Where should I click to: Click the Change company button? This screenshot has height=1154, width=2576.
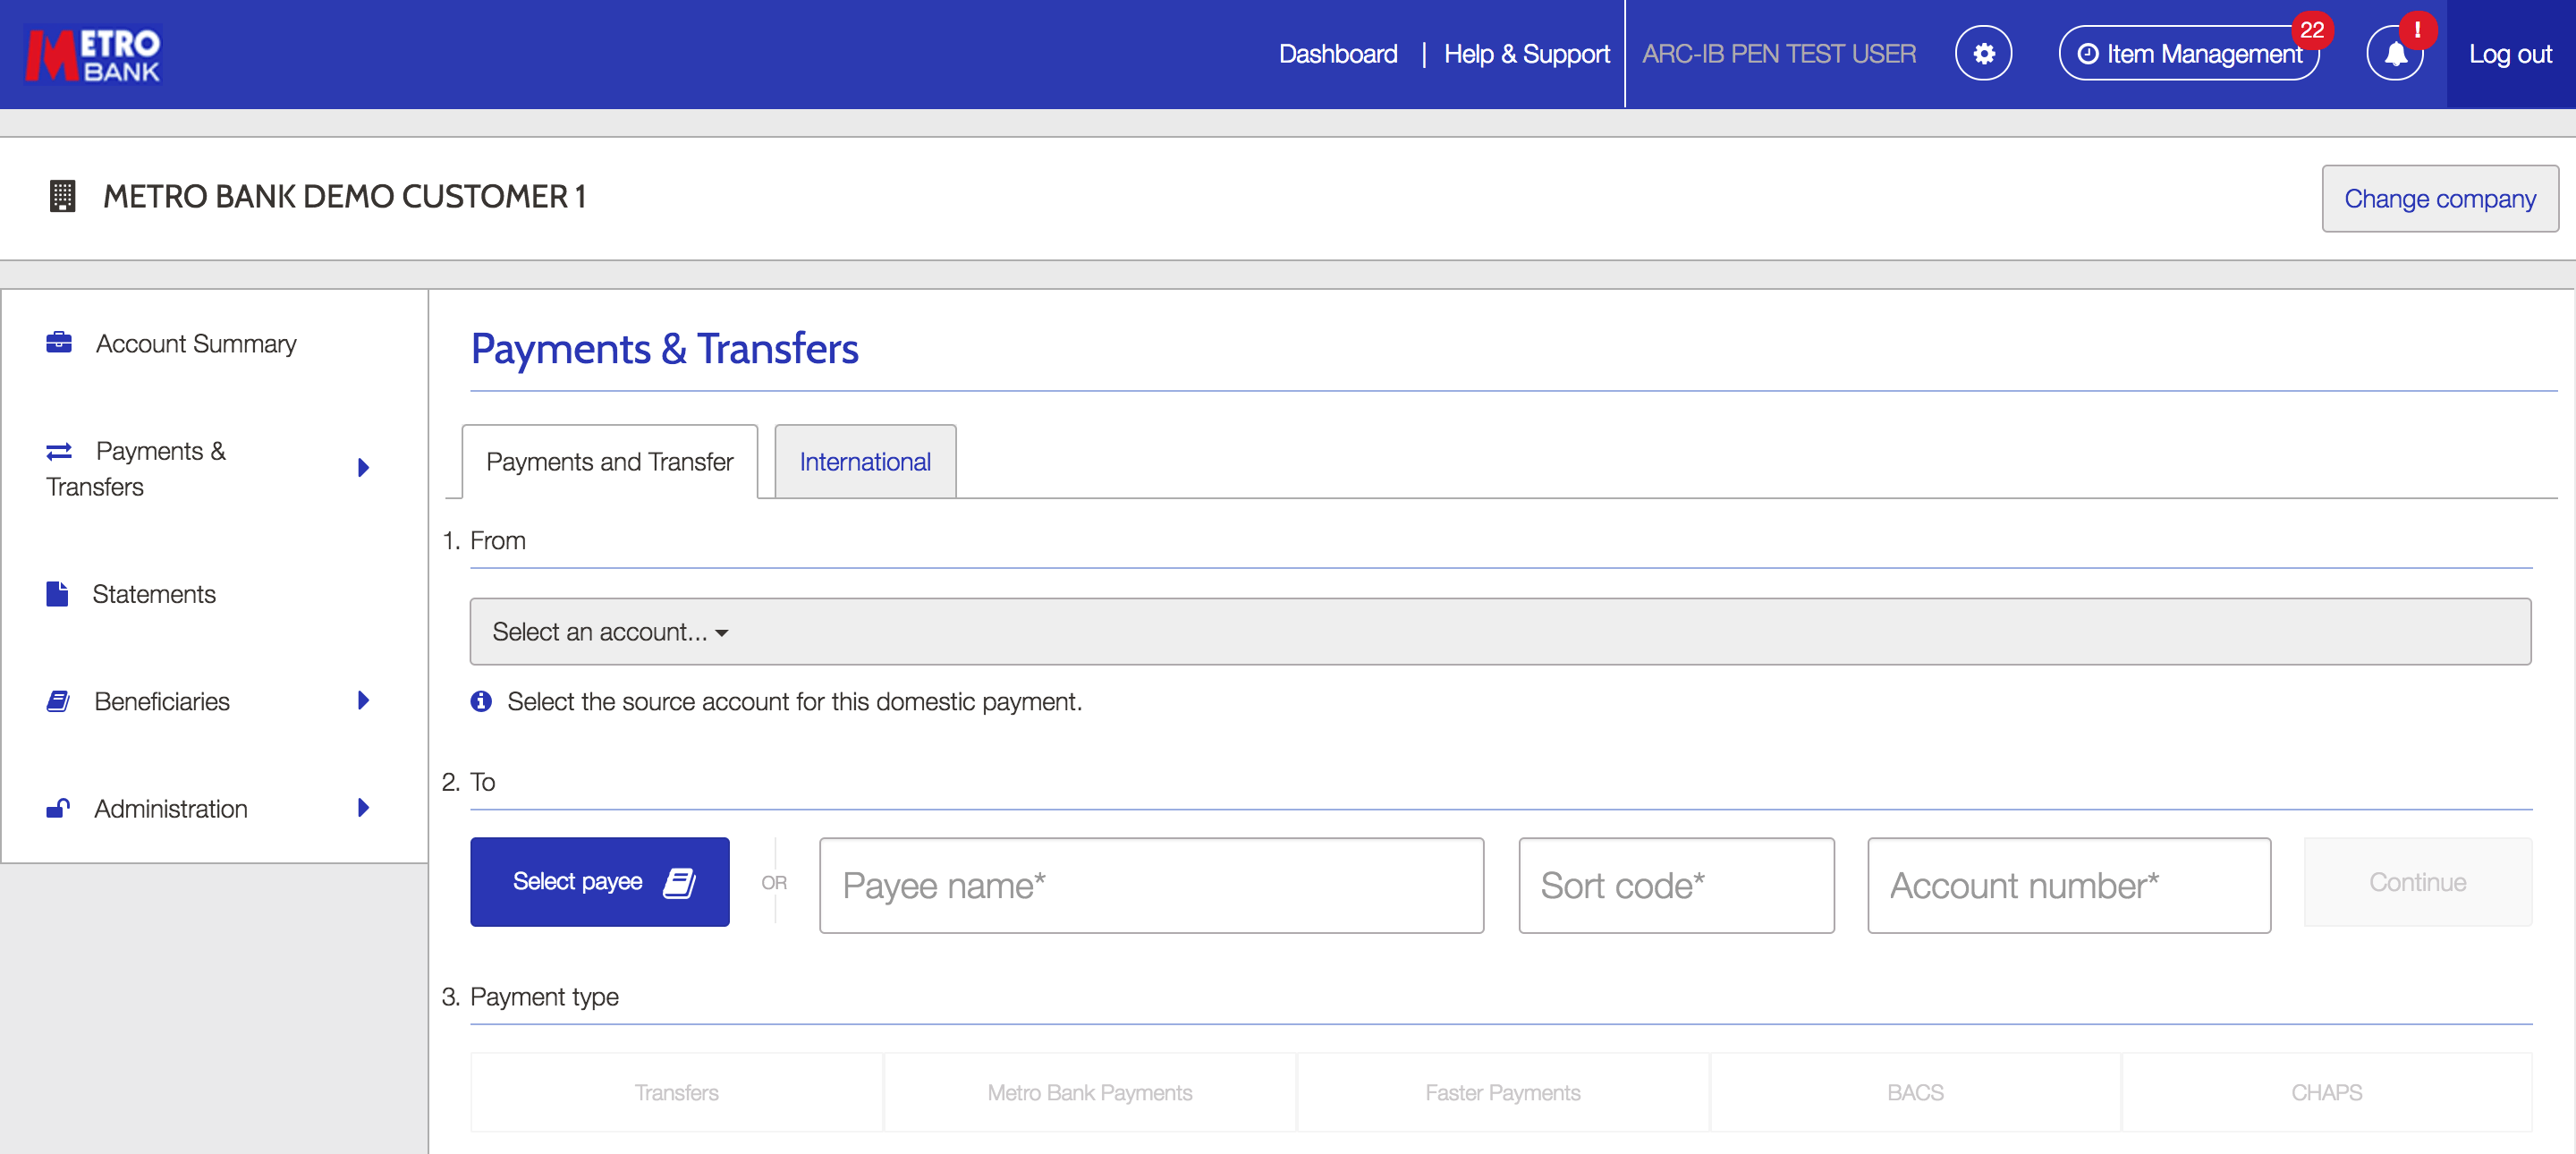tap(2439, 198)
